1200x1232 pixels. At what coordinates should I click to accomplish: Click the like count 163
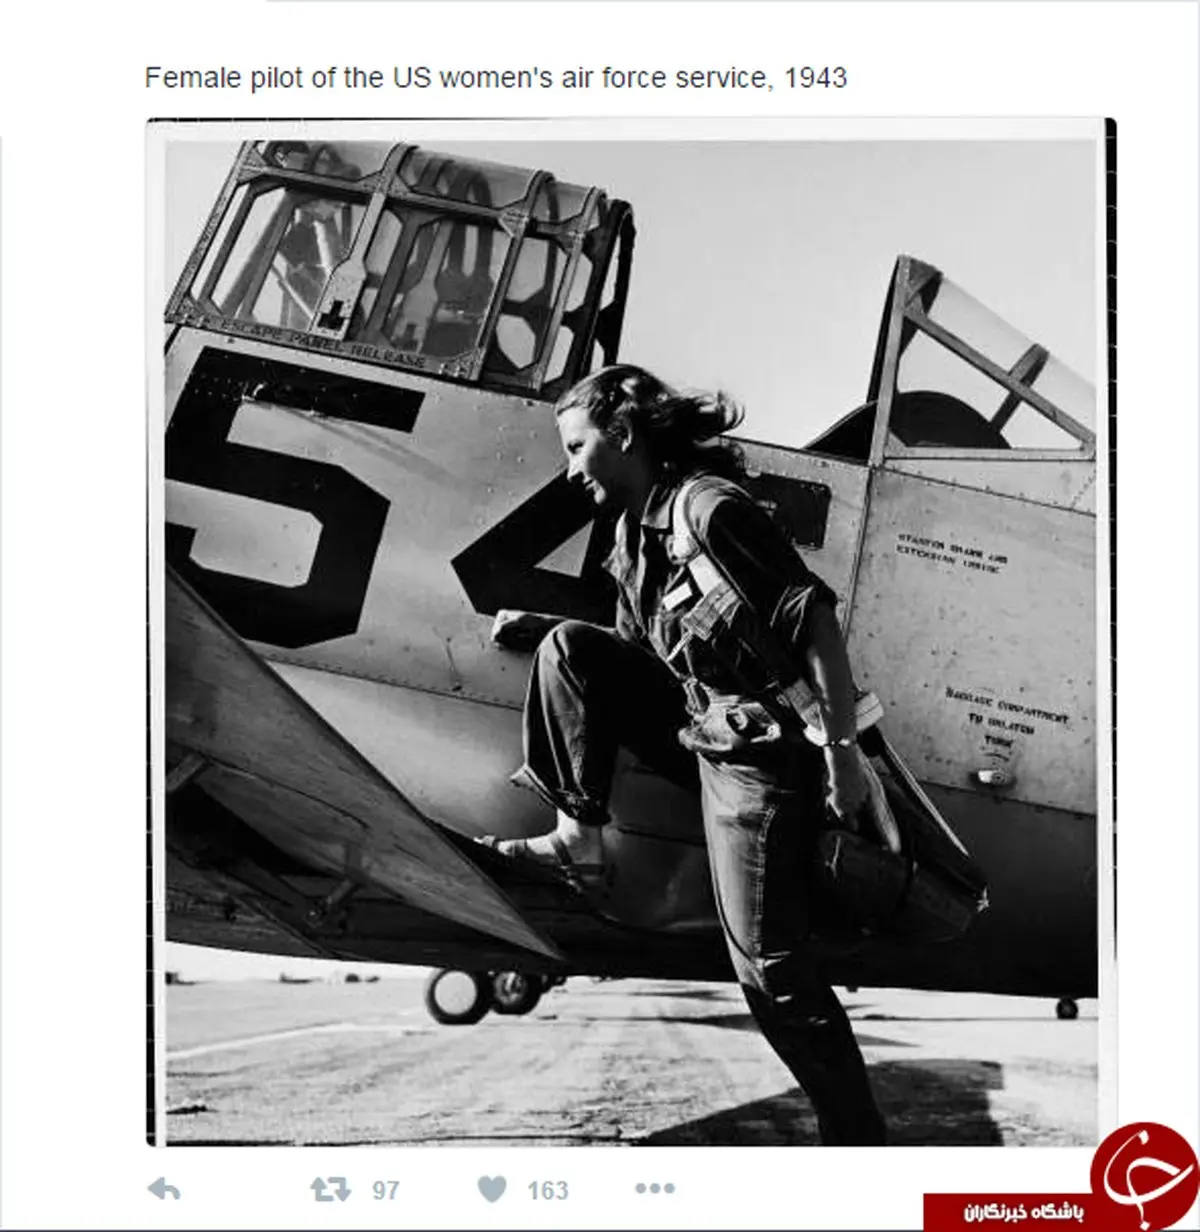(x=547, y=1190)
